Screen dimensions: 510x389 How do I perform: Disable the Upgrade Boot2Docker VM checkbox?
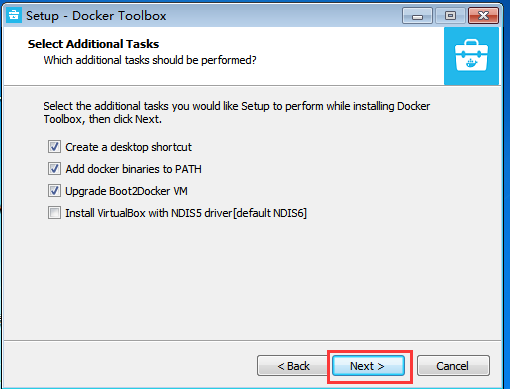[54, 191]
